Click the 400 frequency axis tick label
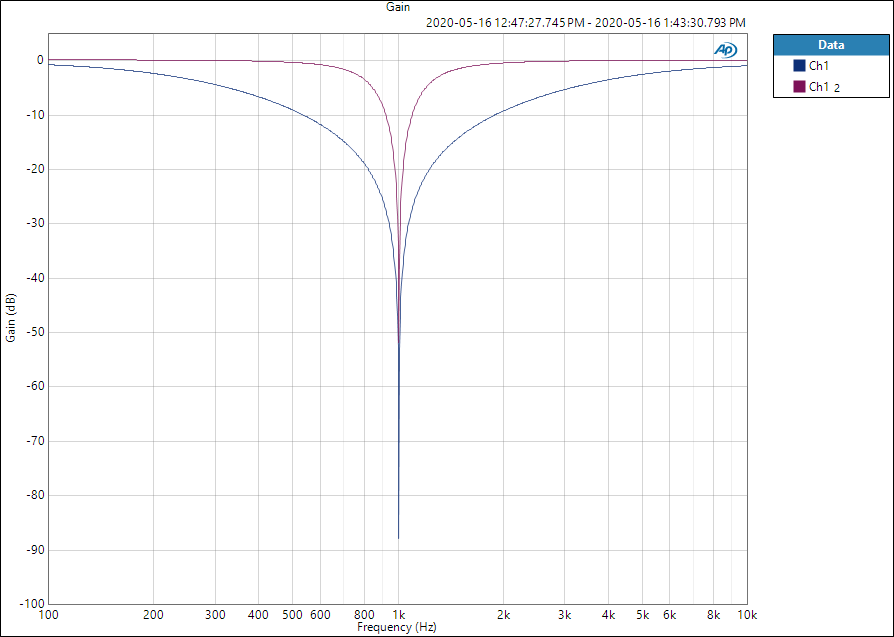894x637 pixels. tap(259, 615)
